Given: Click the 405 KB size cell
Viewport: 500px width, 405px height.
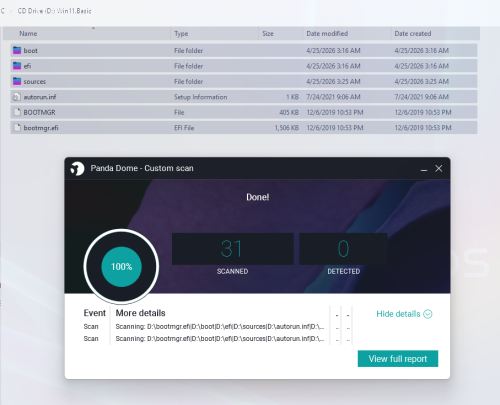Looking at the screenshot, I should 289,112.
